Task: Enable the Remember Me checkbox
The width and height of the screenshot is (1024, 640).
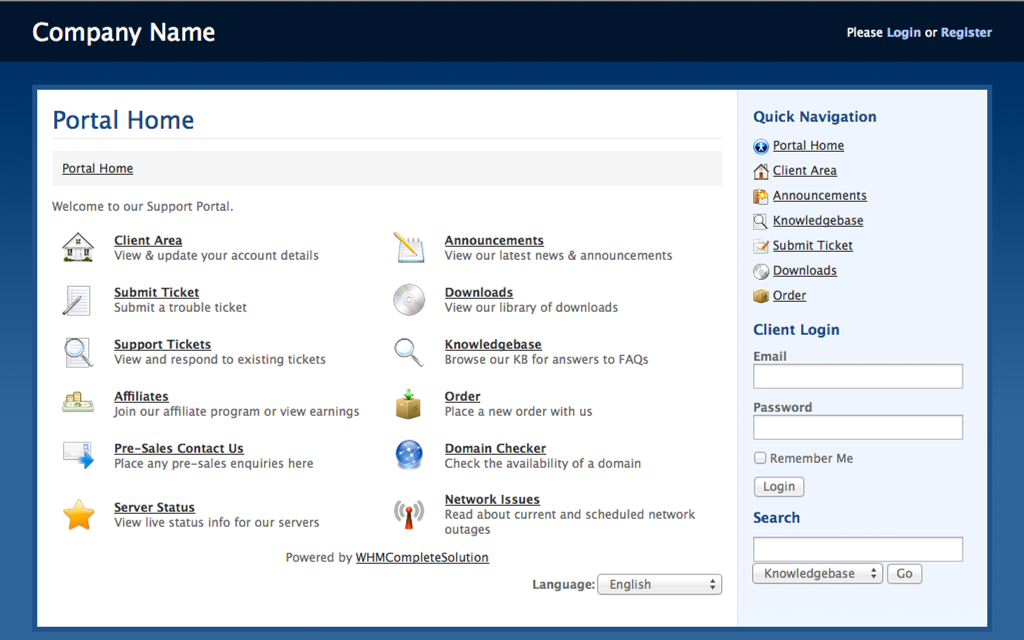Action: 760,458
